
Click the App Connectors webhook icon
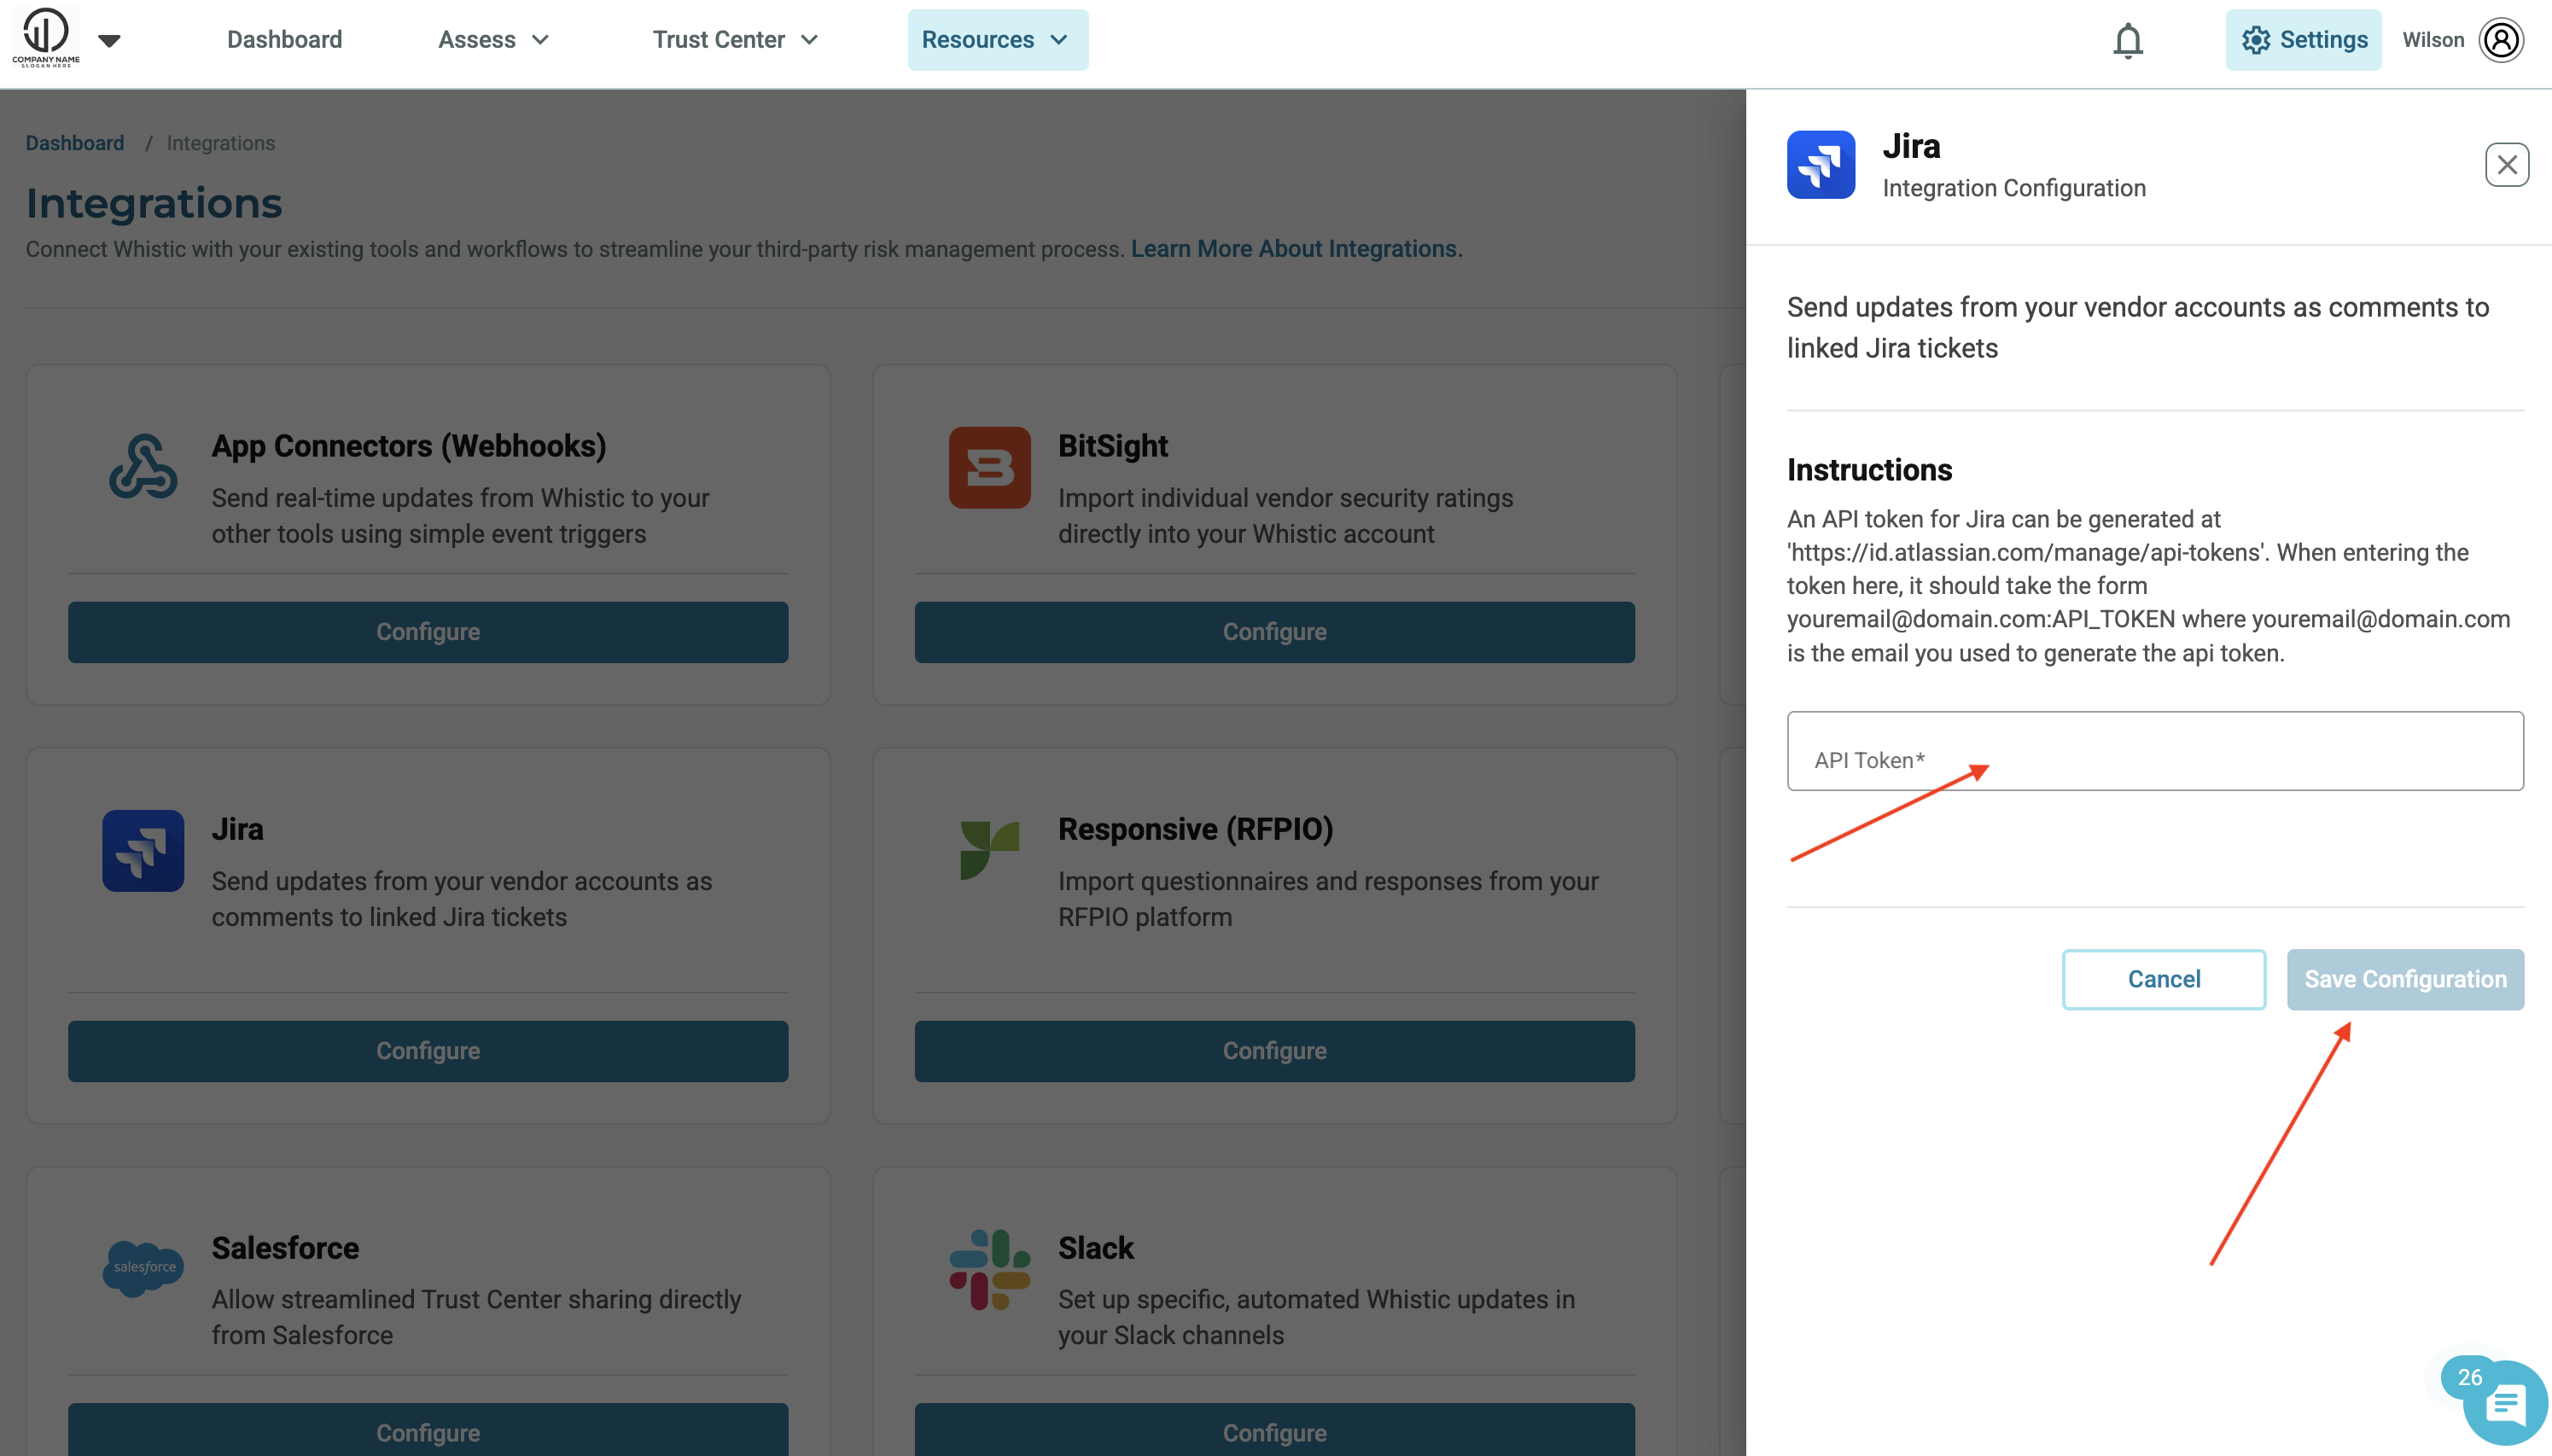point(143,466)
